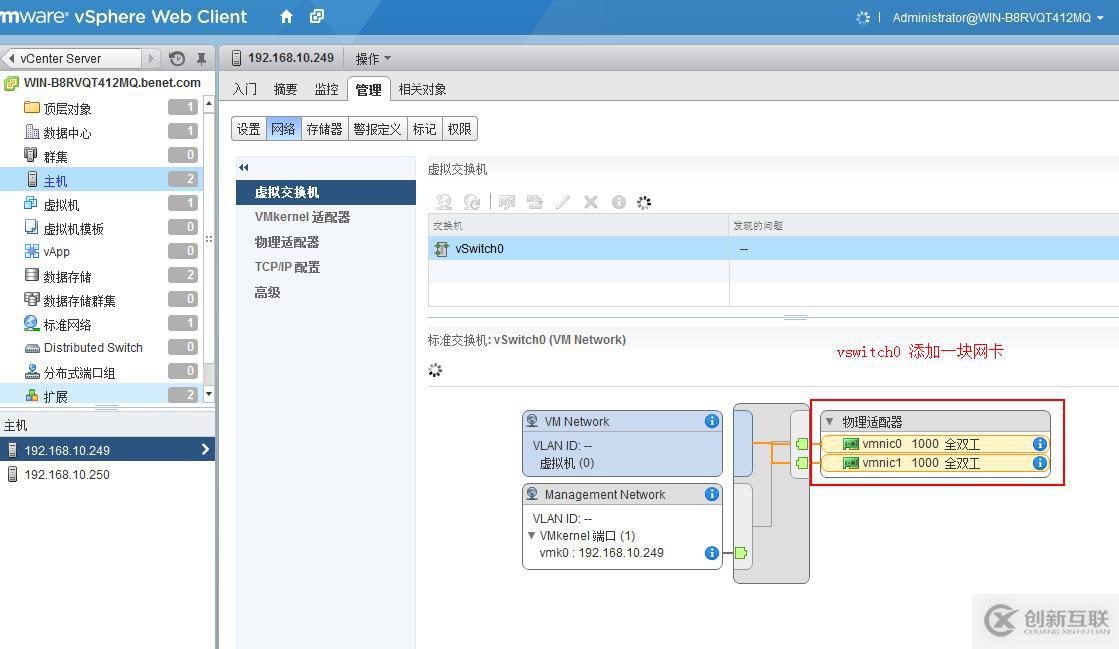
Task: Open the info icon for Management Network
Action: [712, 494]
